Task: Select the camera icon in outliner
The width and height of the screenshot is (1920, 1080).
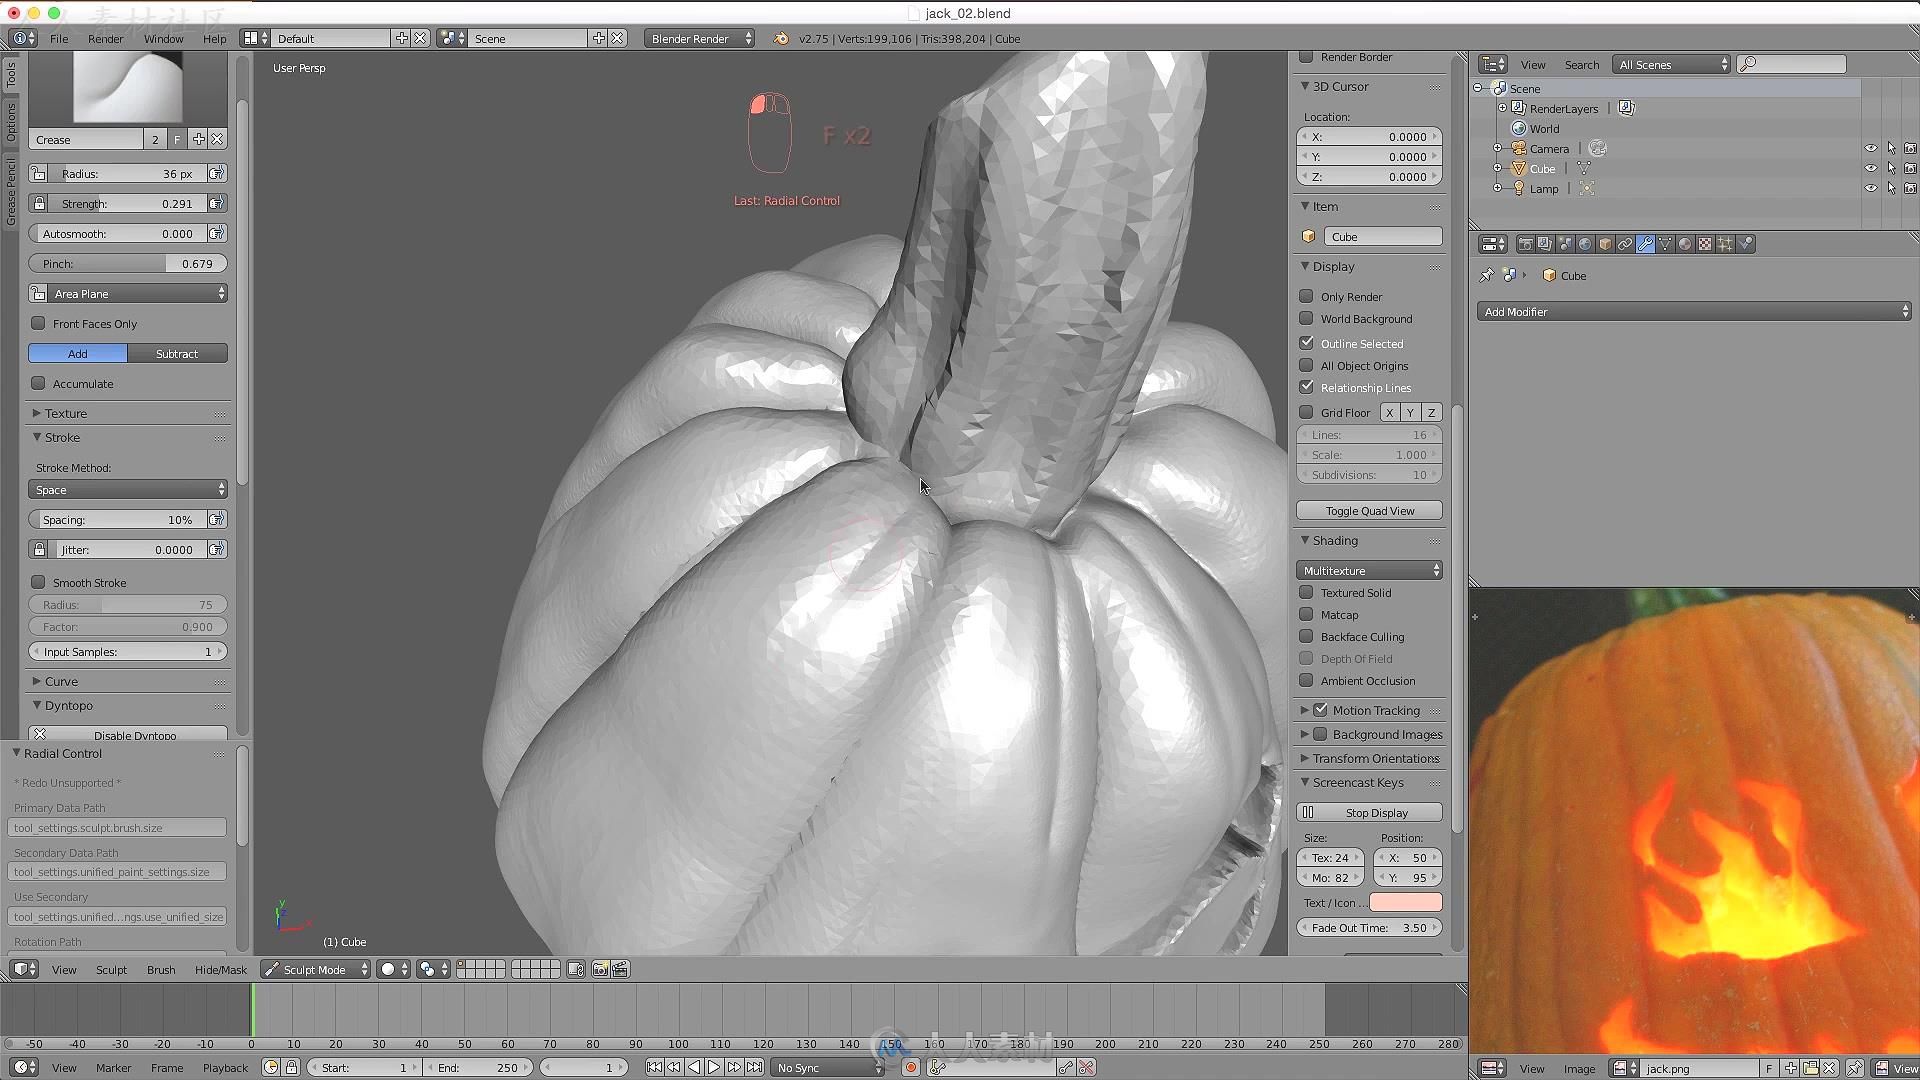Action: click(x=1519, y=148)
